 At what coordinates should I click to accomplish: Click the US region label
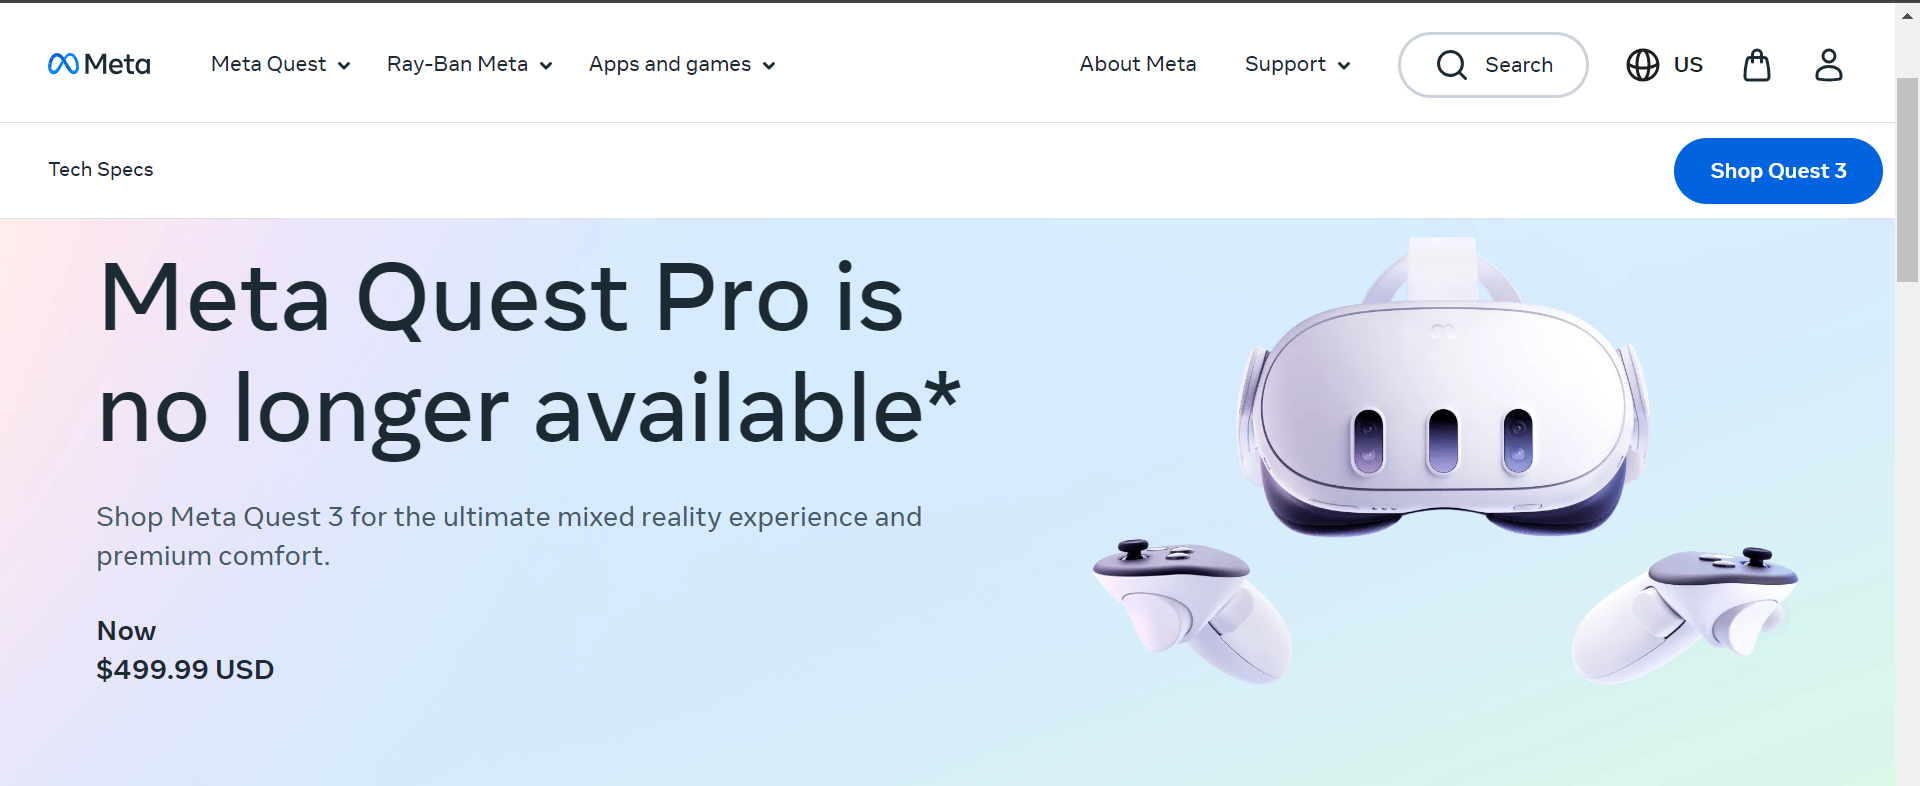1688,65
